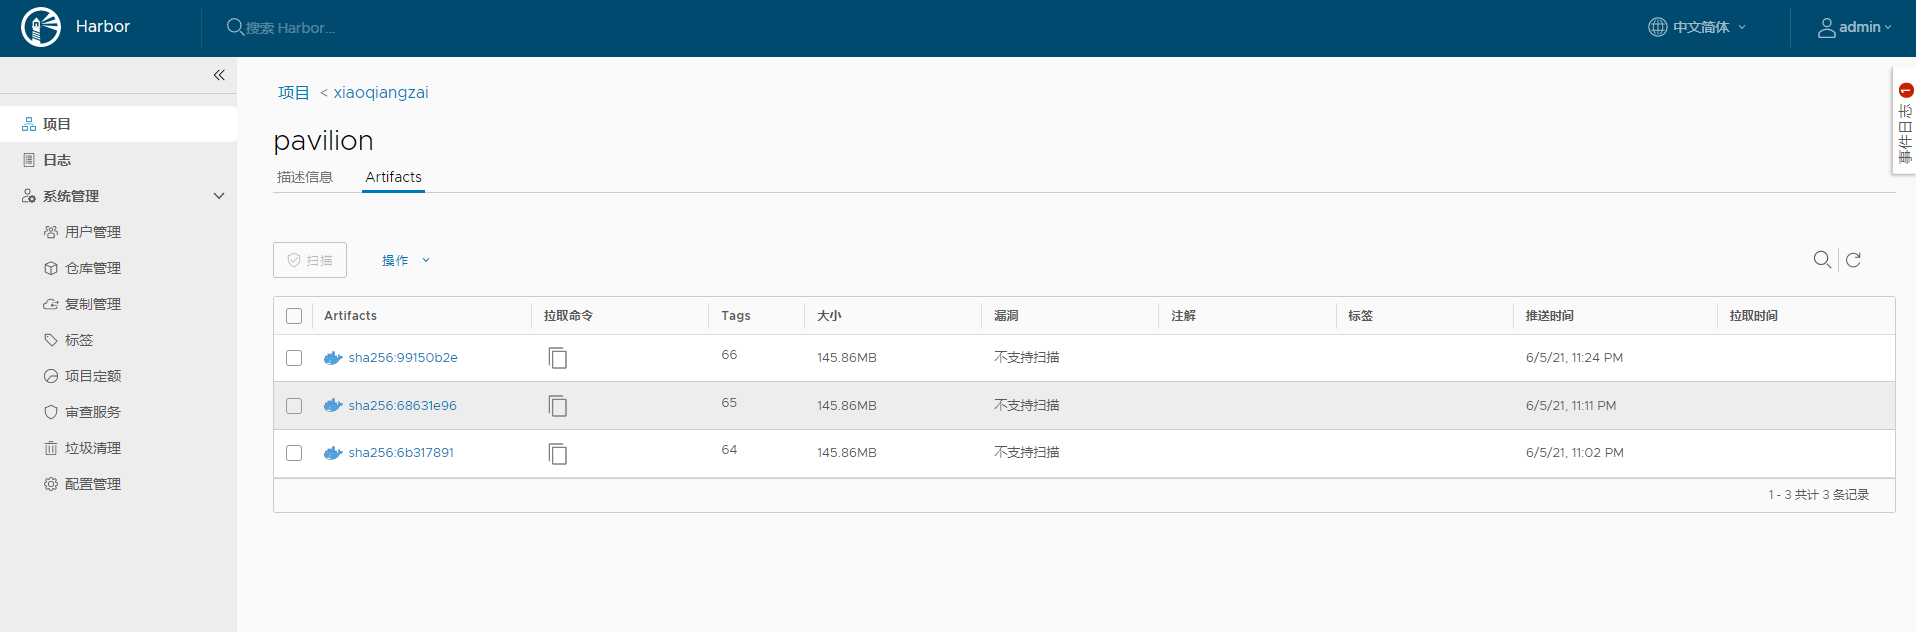Viewport: 1916px width, 632px height.
Task: Go to xiaoqiangzai breadcrumb link
Action: coord(381,92)
